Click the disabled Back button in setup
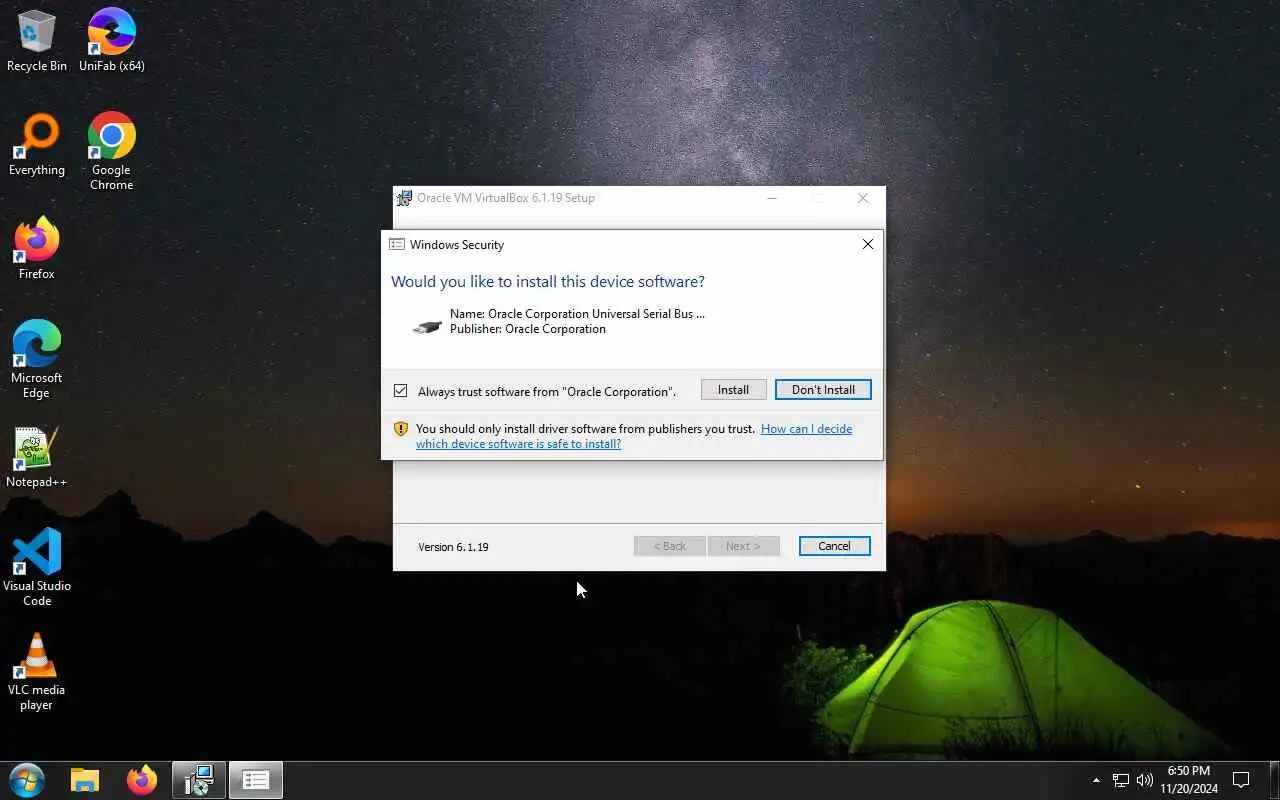1280x800 pixels. tap(670, 546)
